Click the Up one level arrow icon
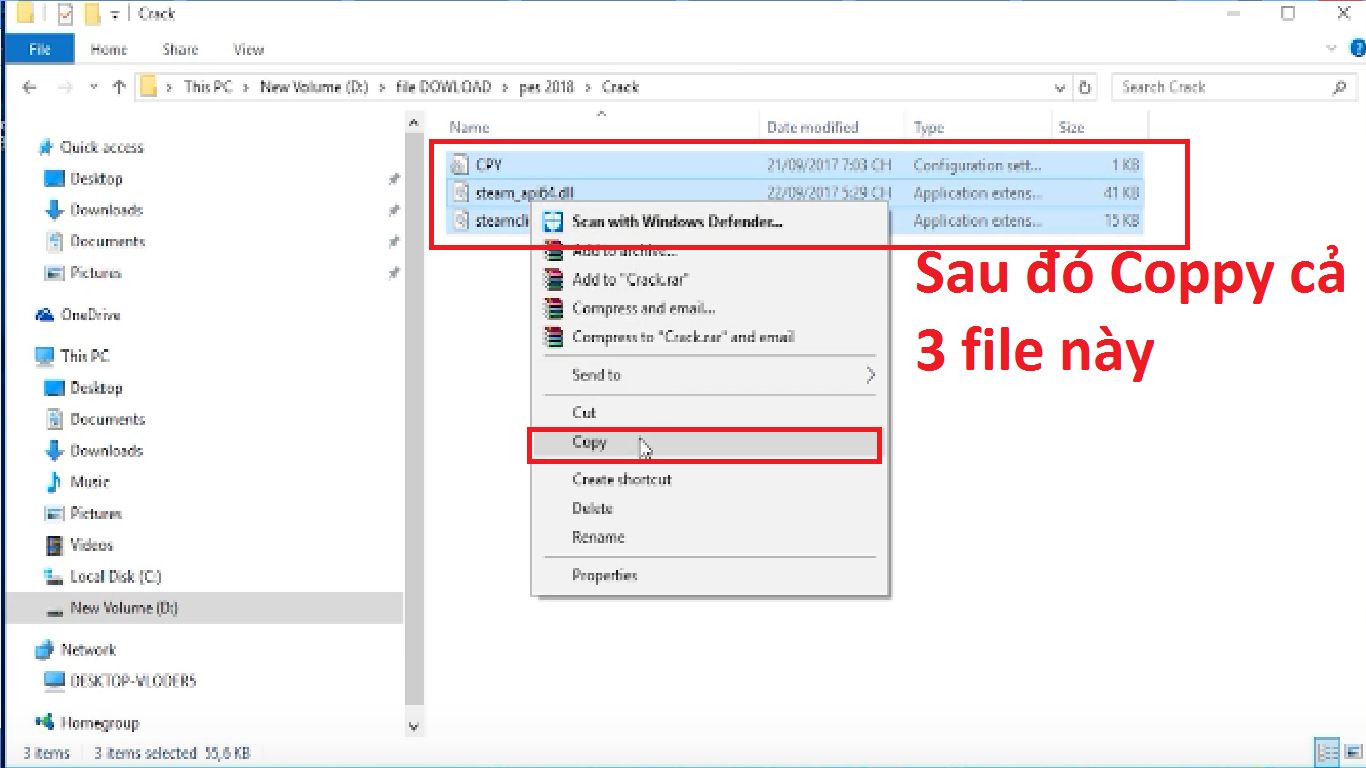 117,87
